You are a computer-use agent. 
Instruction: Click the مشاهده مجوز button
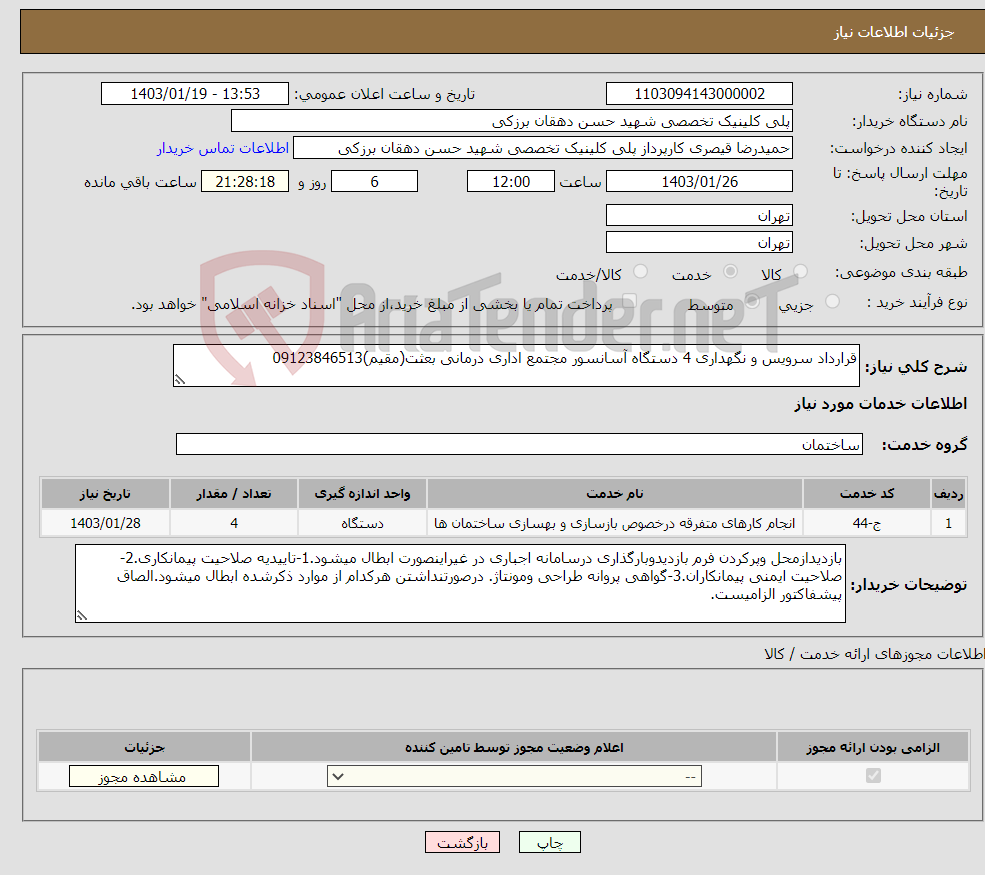pos(144,776)
